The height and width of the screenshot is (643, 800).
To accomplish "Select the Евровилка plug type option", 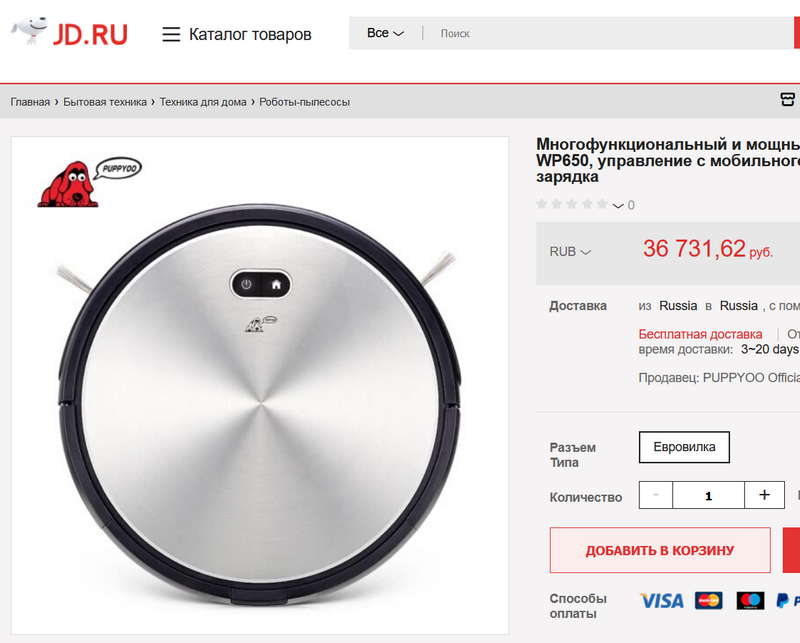I will pyautogui.click(x=684, y=447).
